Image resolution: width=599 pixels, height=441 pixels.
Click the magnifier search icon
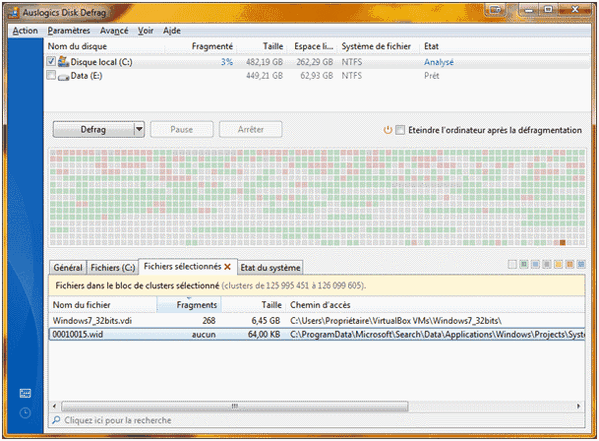click(x=57, y=420)
